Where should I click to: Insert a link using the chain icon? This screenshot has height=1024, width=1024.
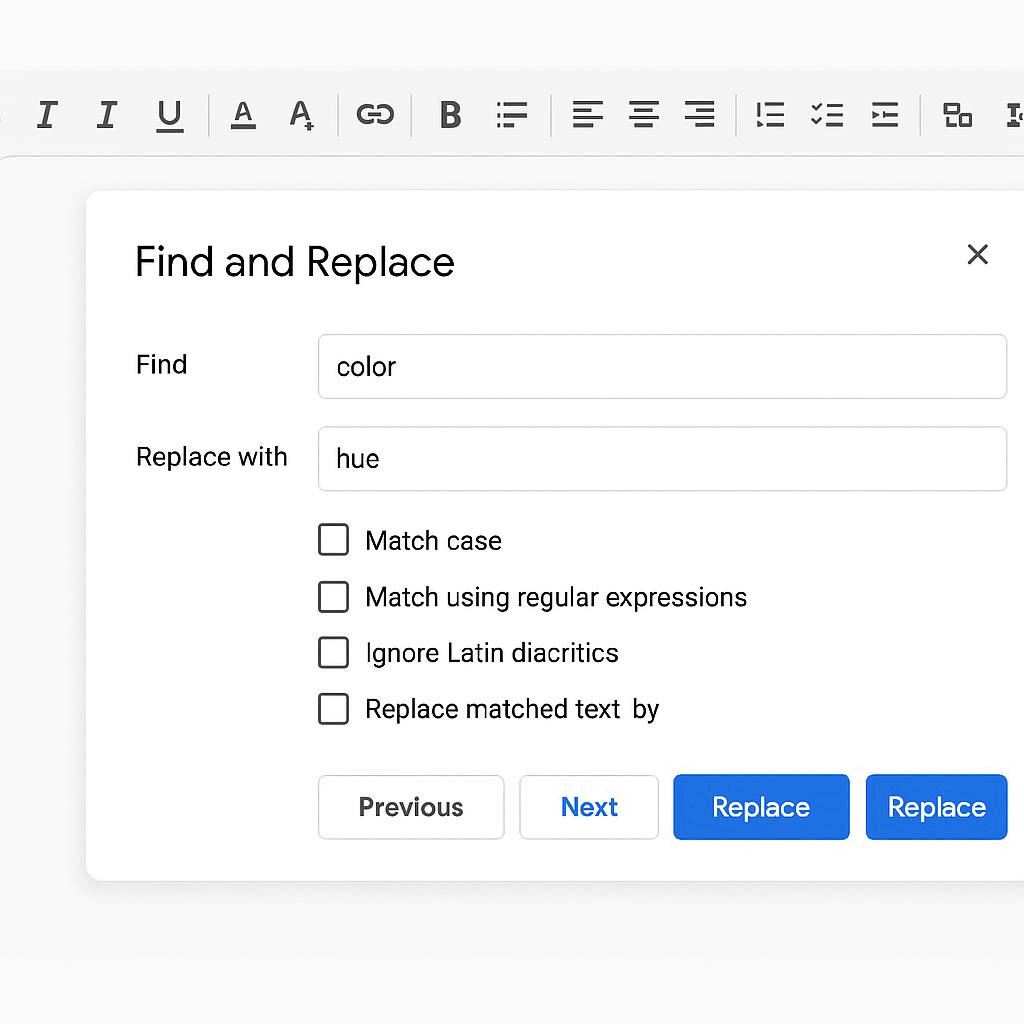pos(376,114)
